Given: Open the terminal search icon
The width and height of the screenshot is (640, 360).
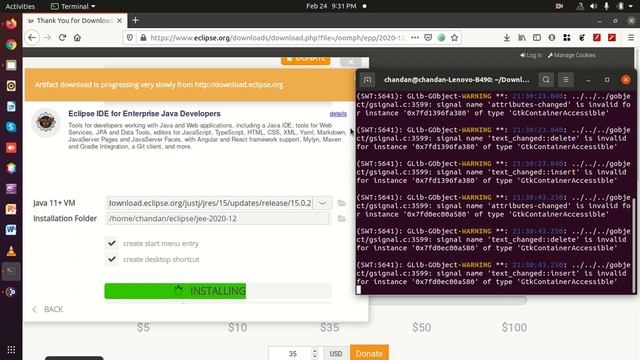Looking at the screenshot, I should 546,80.
